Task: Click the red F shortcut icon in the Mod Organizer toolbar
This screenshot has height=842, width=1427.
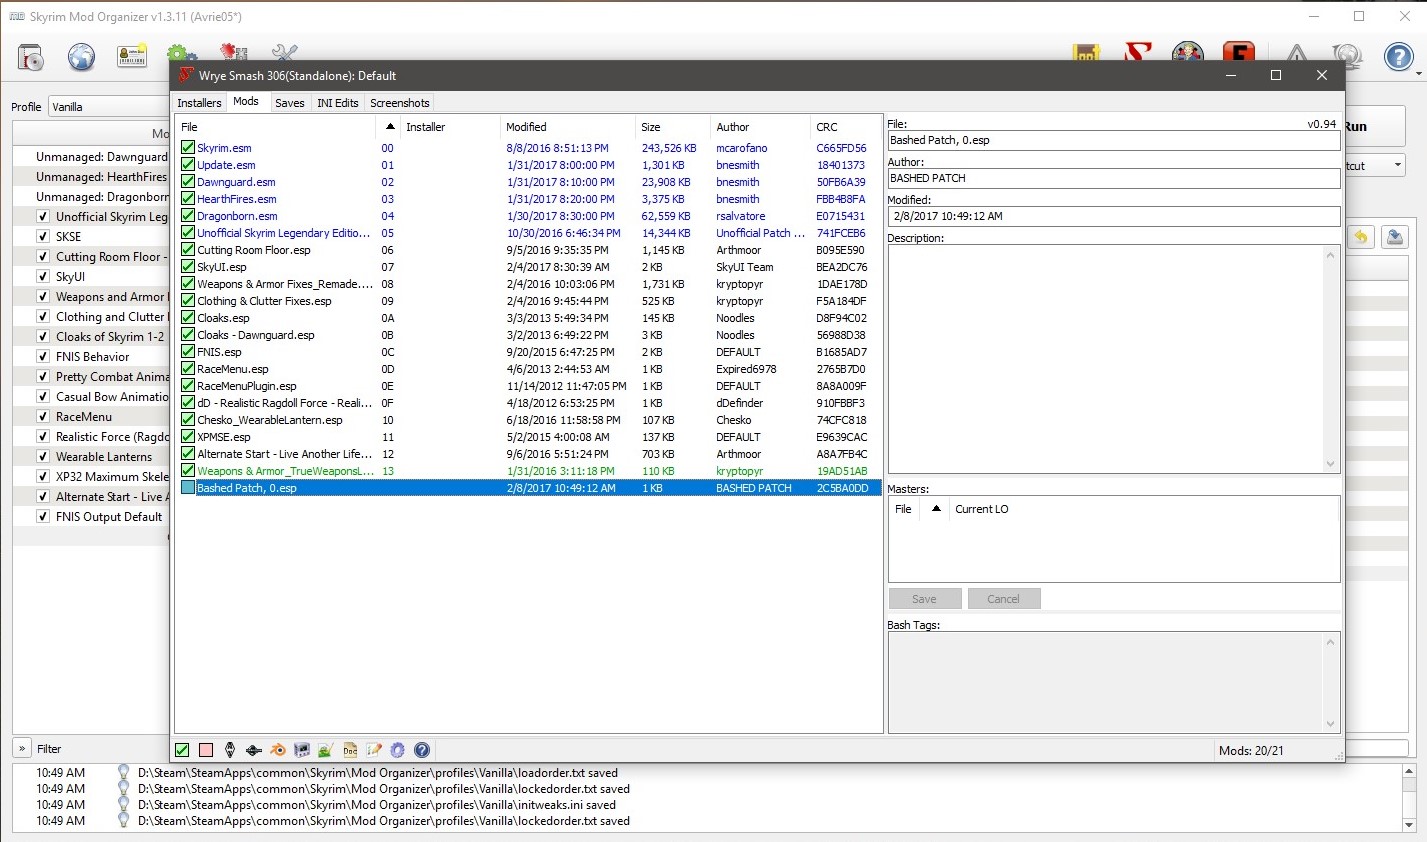Action: [1239, 51]
